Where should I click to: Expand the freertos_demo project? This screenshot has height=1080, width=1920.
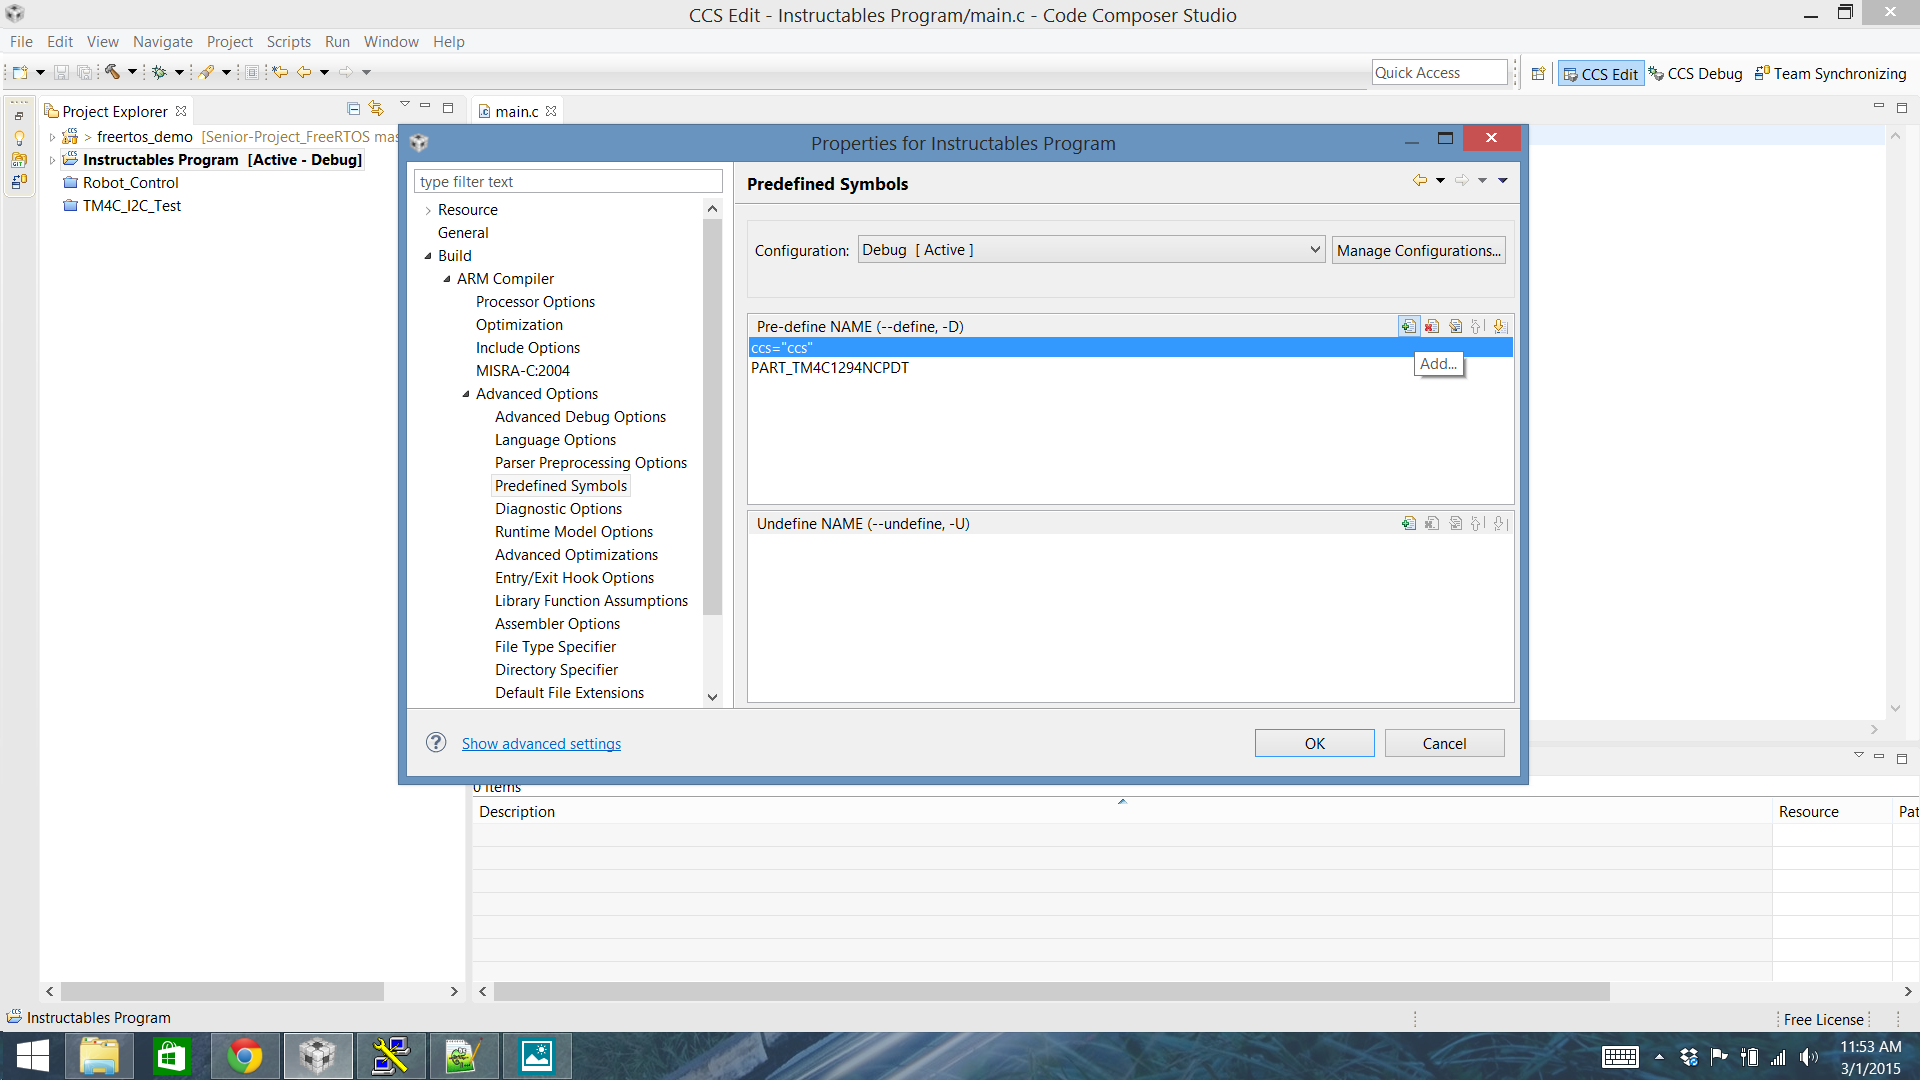coord(52,137)
